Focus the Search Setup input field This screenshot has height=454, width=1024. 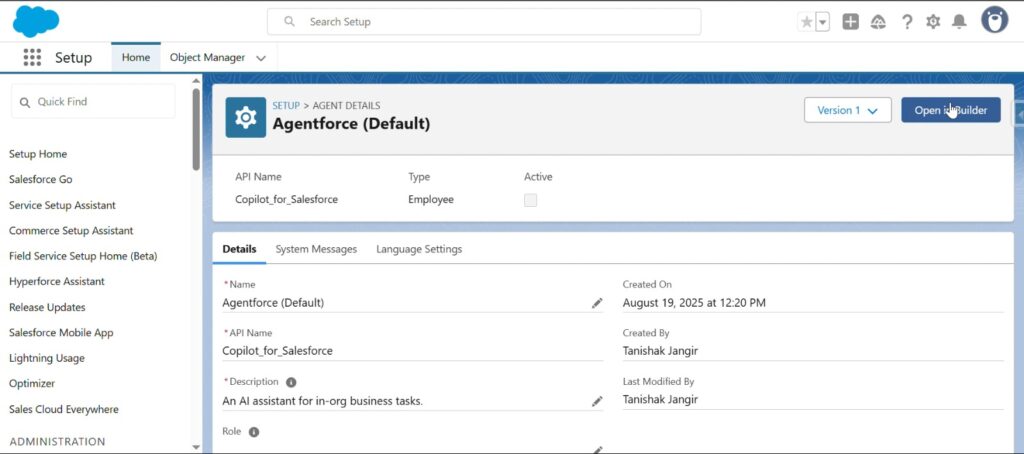(484, 22)
